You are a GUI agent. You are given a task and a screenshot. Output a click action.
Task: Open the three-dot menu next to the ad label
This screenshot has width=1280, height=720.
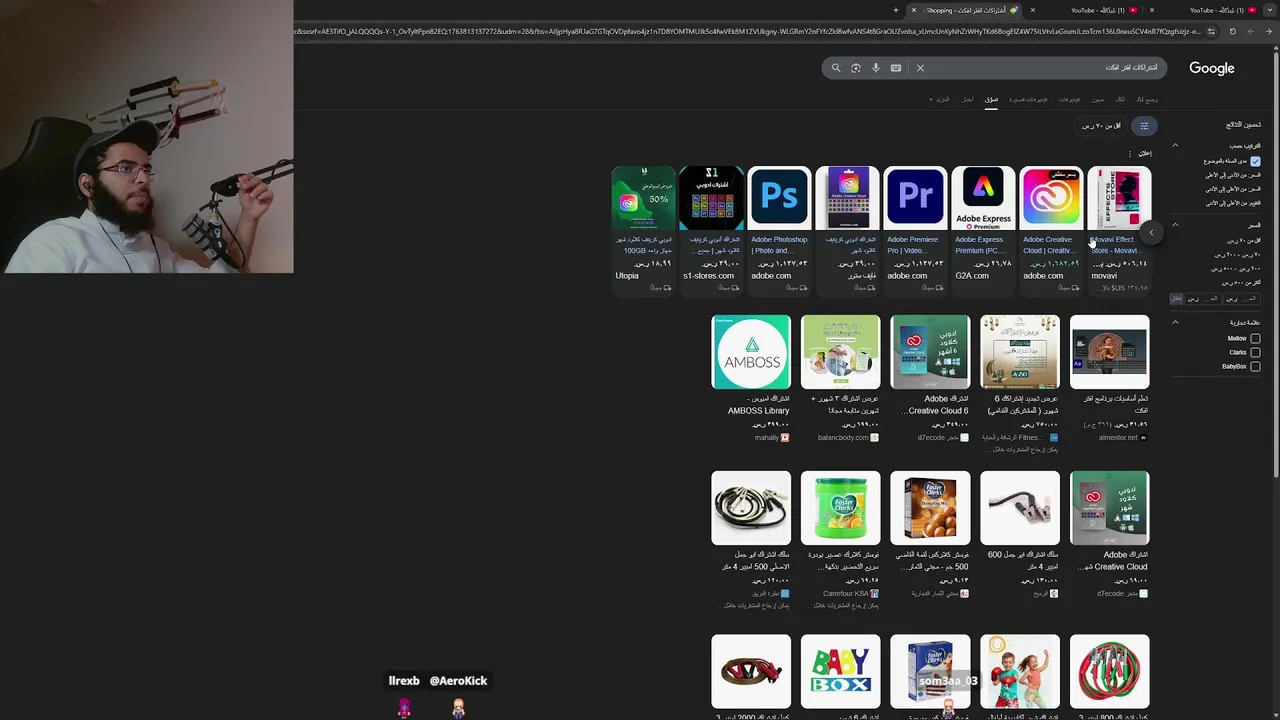point(1130,153)
